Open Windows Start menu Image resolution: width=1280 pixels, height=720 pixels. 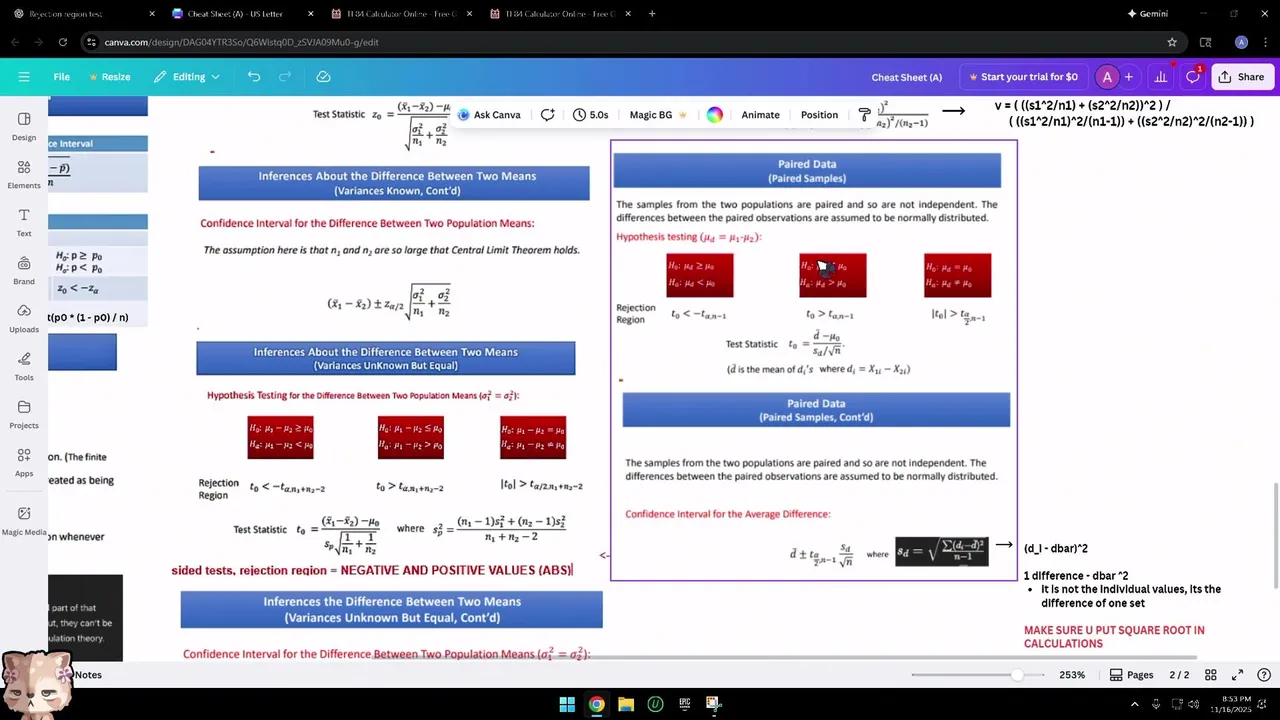point(567,704)
